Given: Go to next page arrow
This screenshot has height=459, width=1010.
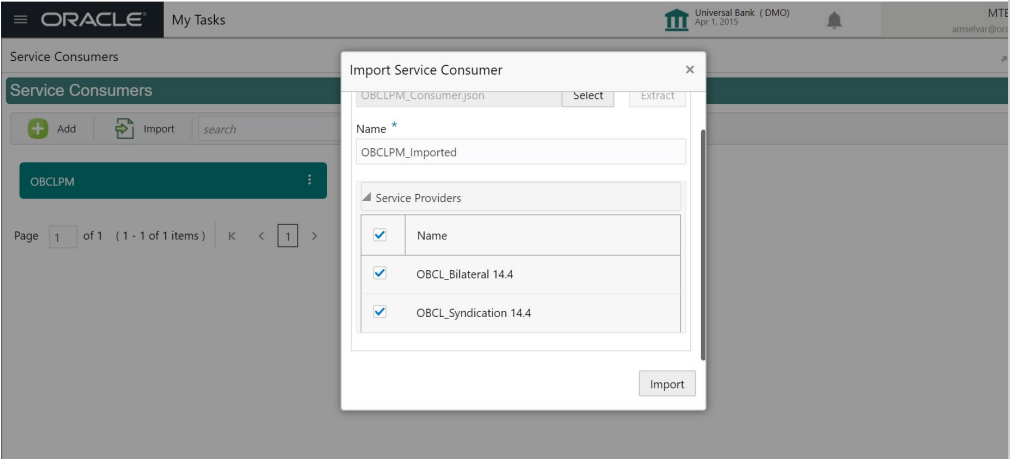Looking at the screenshot, I should tap(314, 236).
